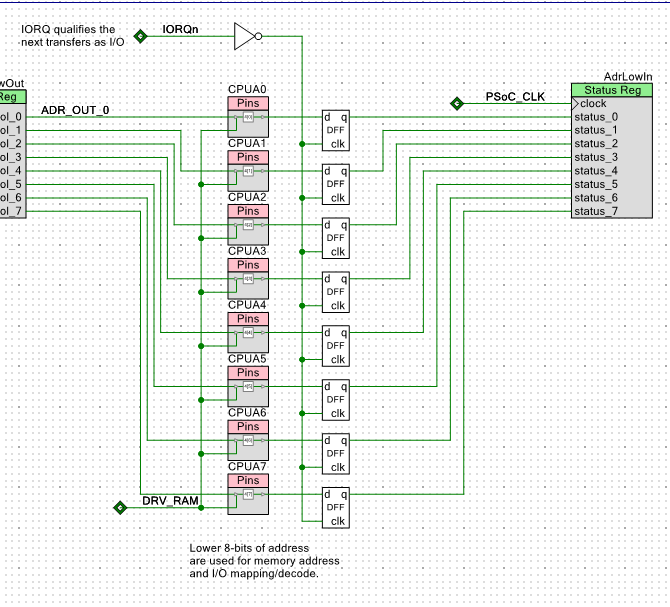Select the status_7 terminal
Viewport: 670px width, 607px height.
597,211
